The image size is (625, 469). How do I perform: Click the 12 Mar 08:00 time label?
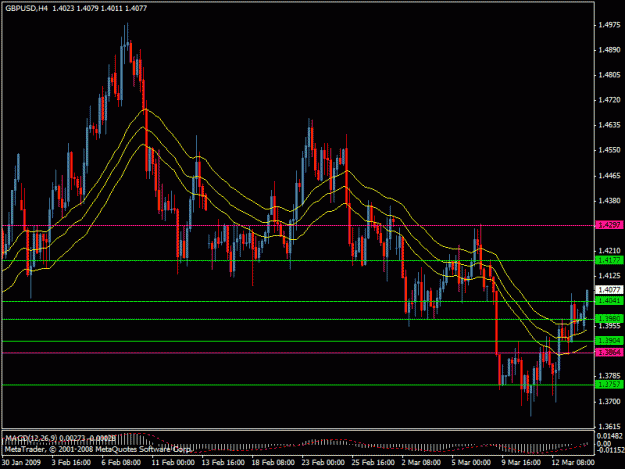click(x=573, y=463)
